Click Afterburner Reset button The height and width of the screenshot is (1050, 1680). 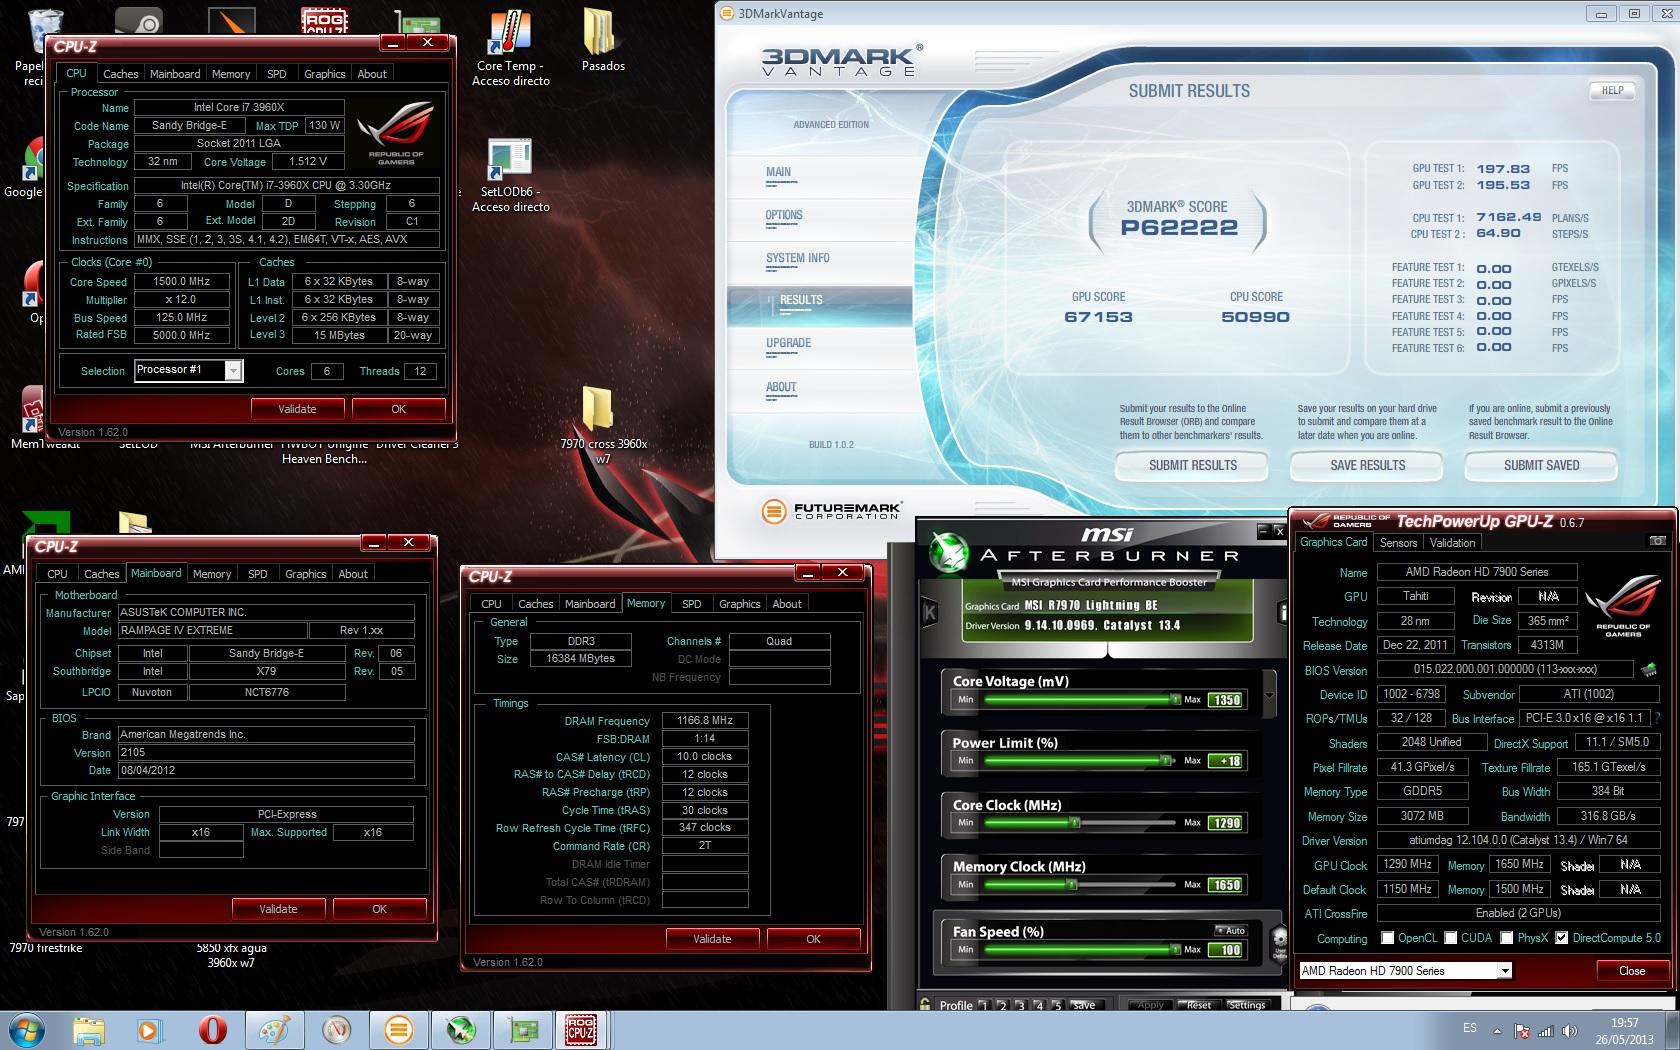(x=1198, y=1005)
